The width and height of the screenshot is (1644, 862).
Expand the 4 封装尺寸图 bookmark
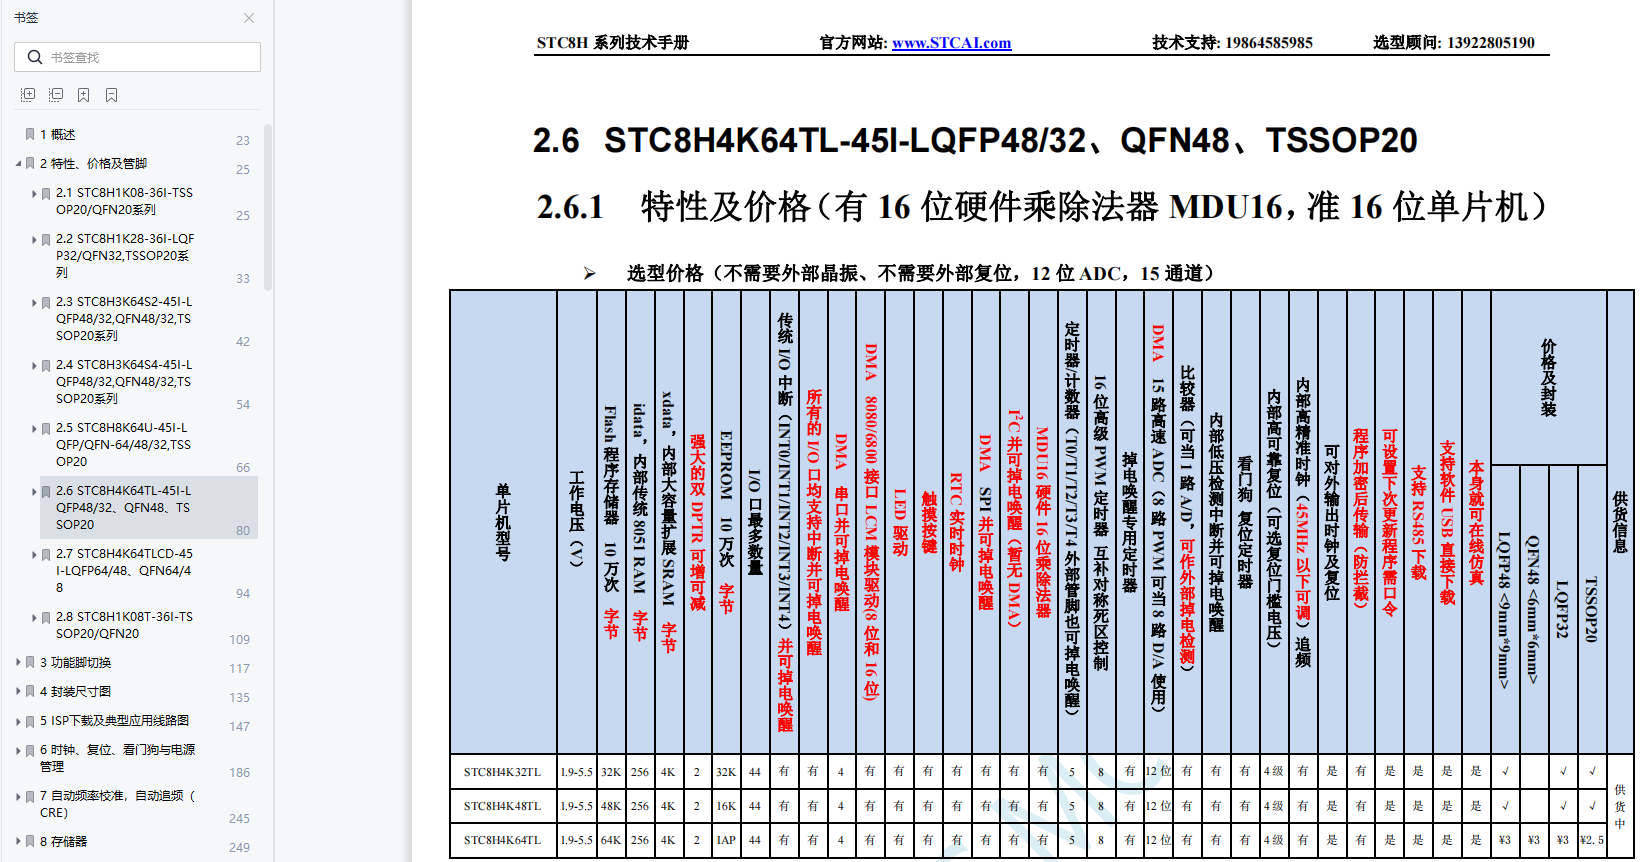18,691
